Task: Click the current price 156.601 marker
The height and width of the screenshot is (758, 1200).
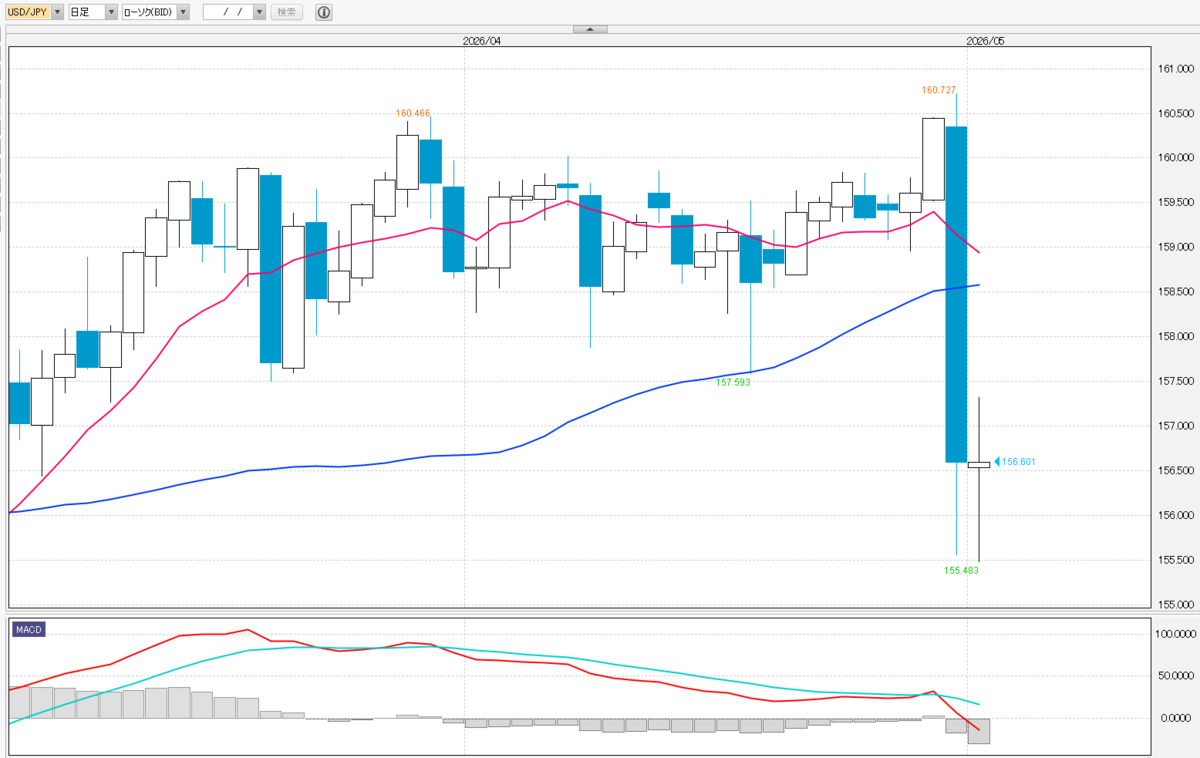Action: tap(1014, 461)
